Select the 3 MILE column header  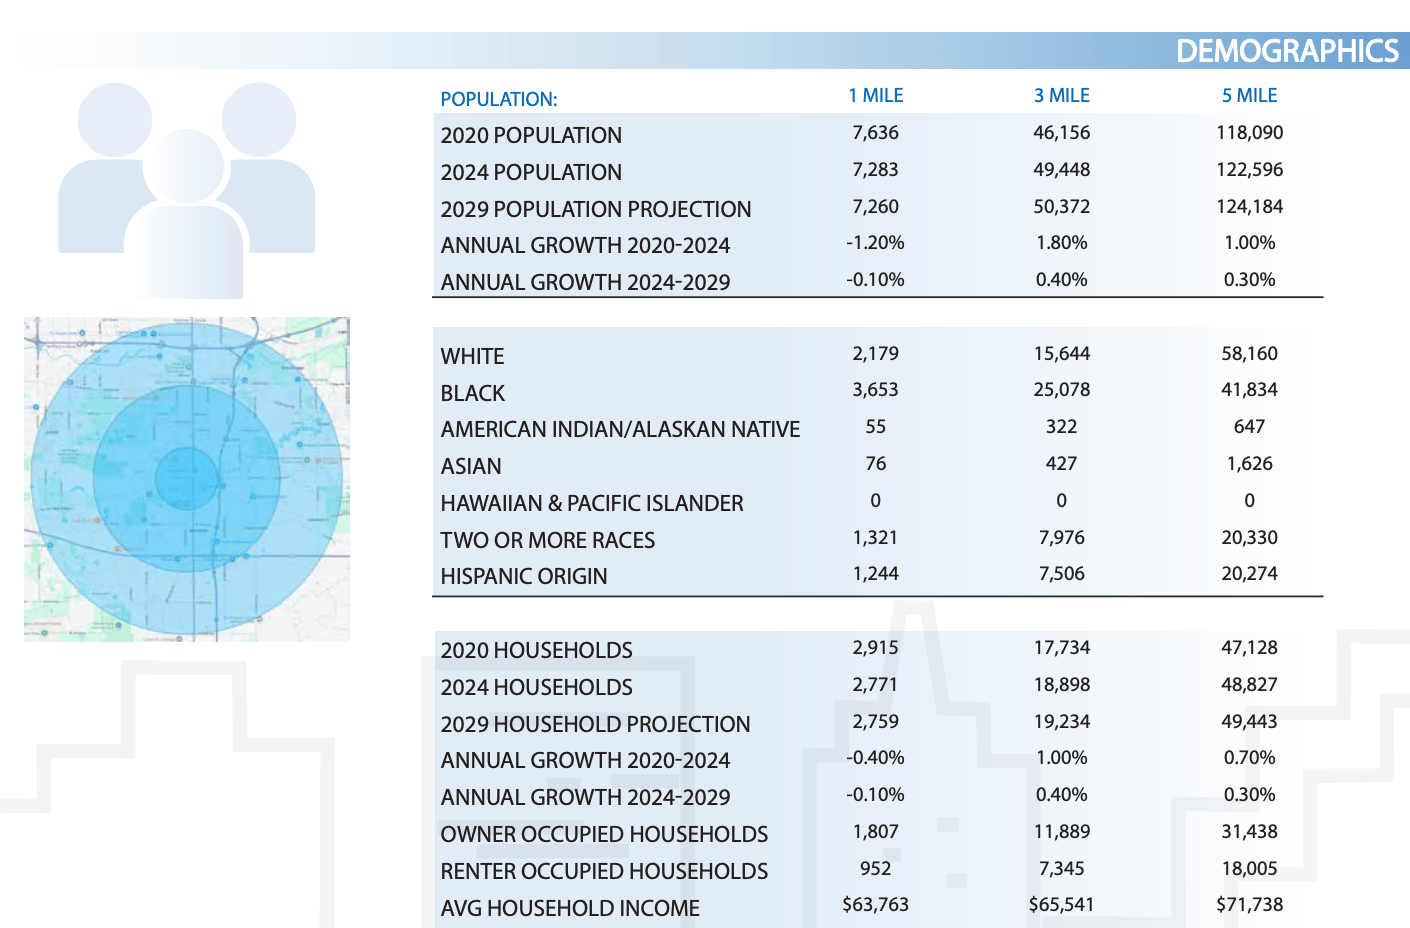pyautogui.click(x=1061, y=95)
